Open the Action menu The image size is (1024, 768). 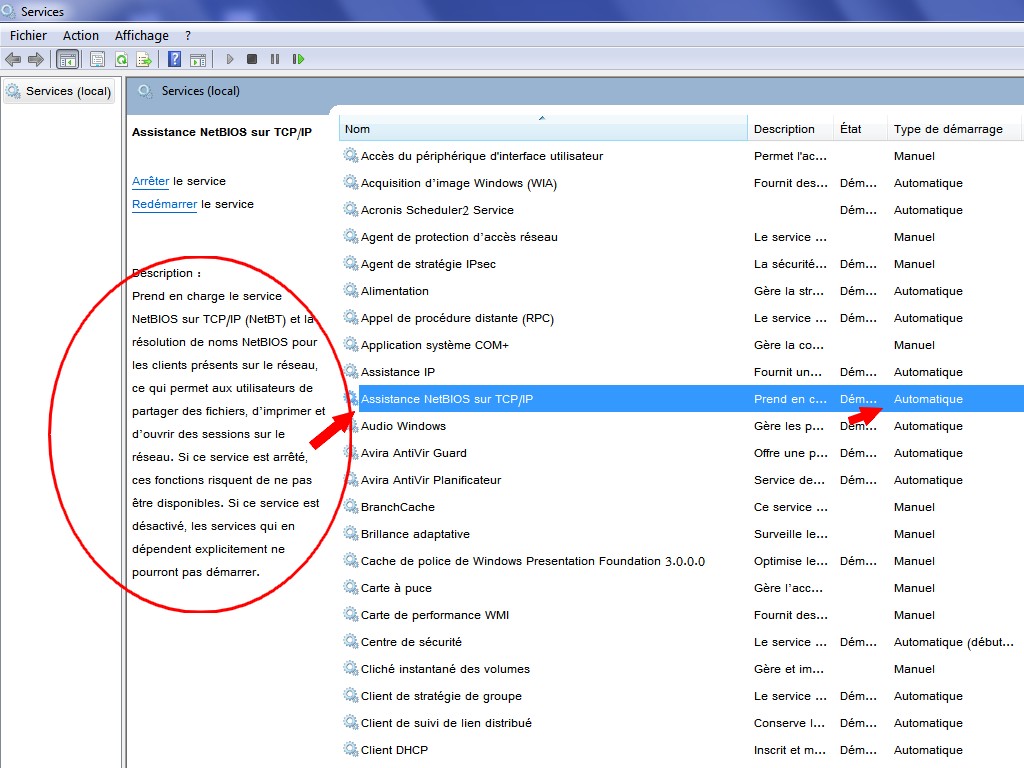click(x=81, y=35)
